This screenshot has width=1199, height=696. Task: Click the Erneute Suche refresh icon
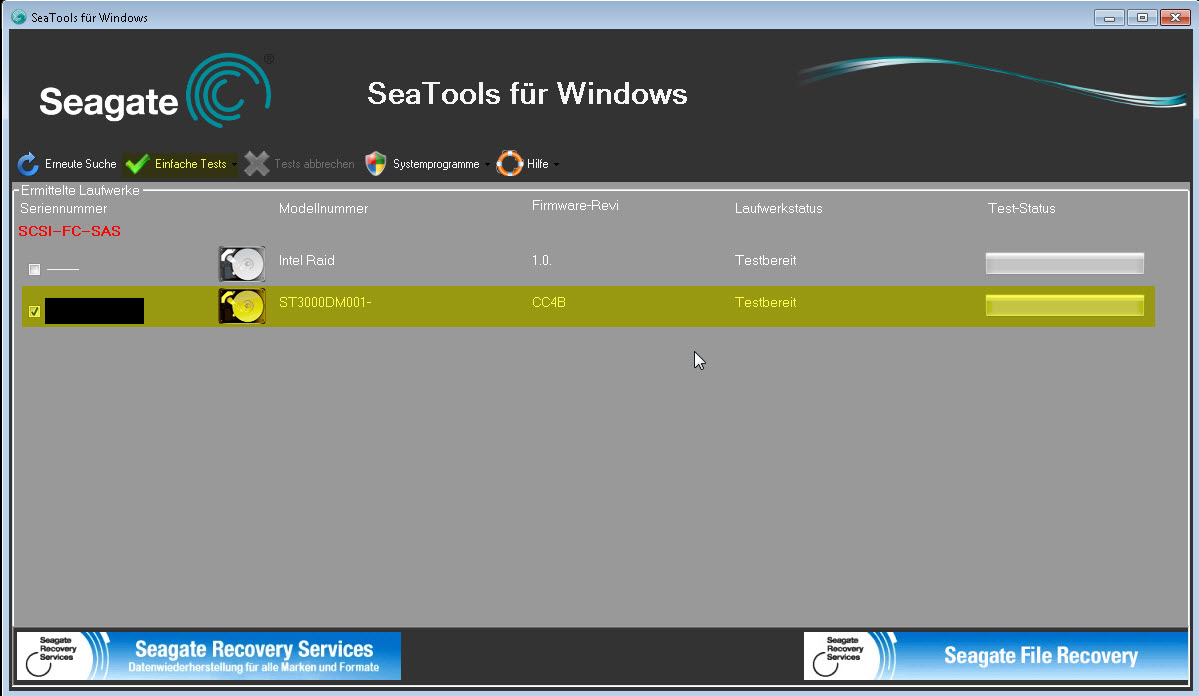(x=28, y=164)
